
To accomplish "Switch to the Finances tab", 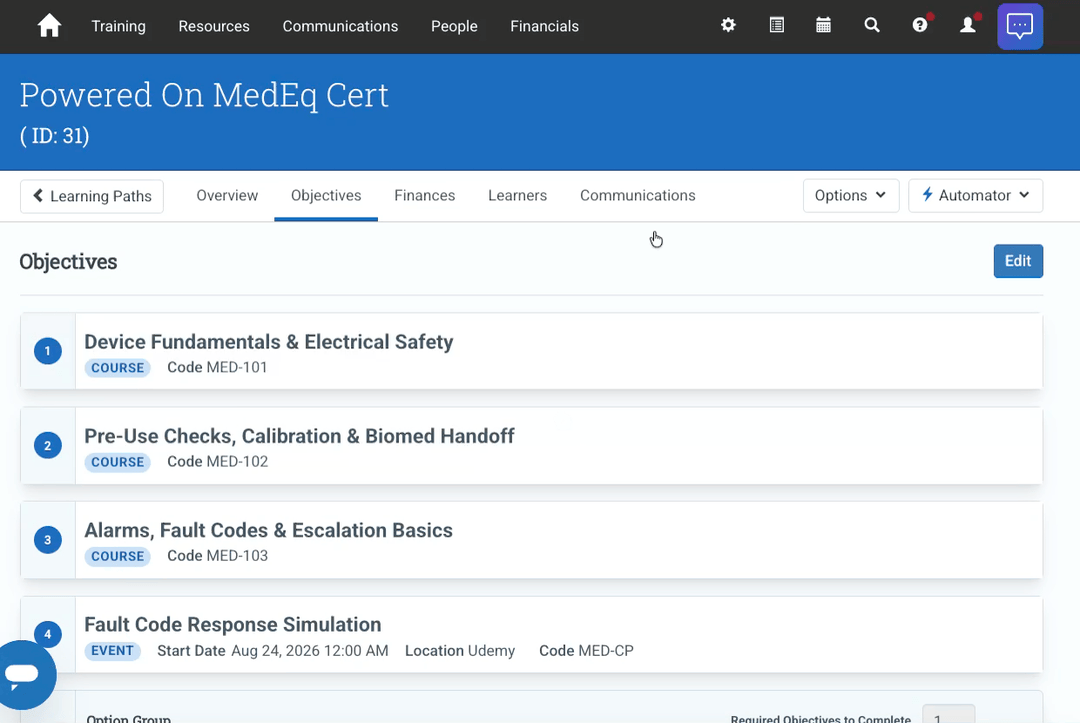I will (424, 196).
